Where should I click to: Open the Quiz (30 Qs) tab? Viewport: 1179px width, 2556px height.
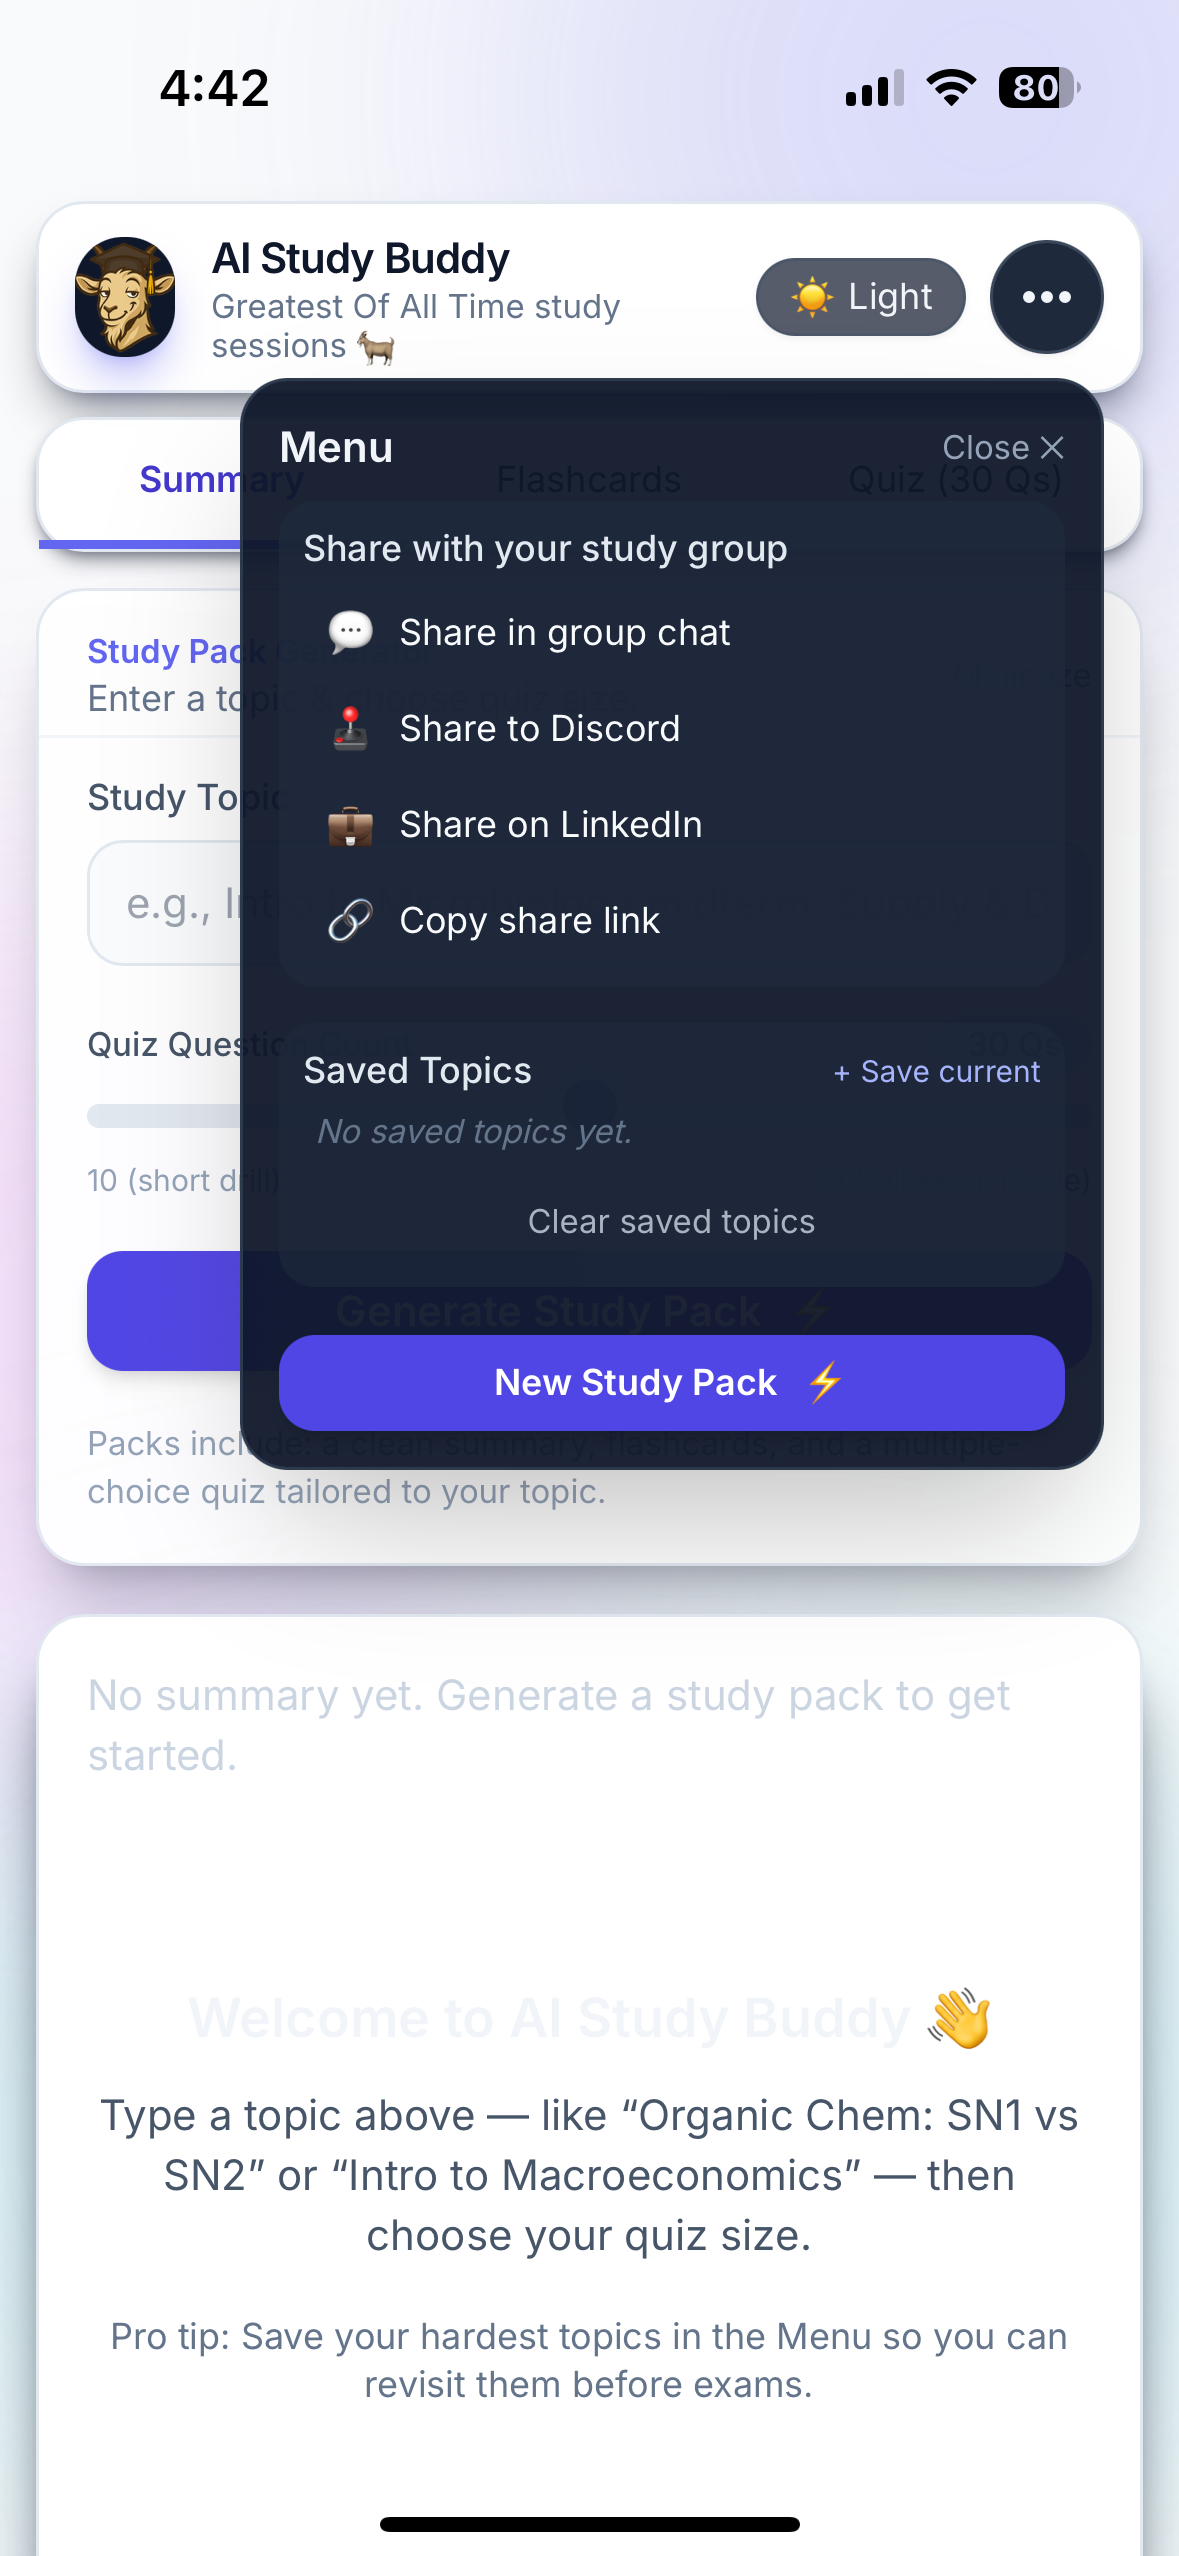955,480
